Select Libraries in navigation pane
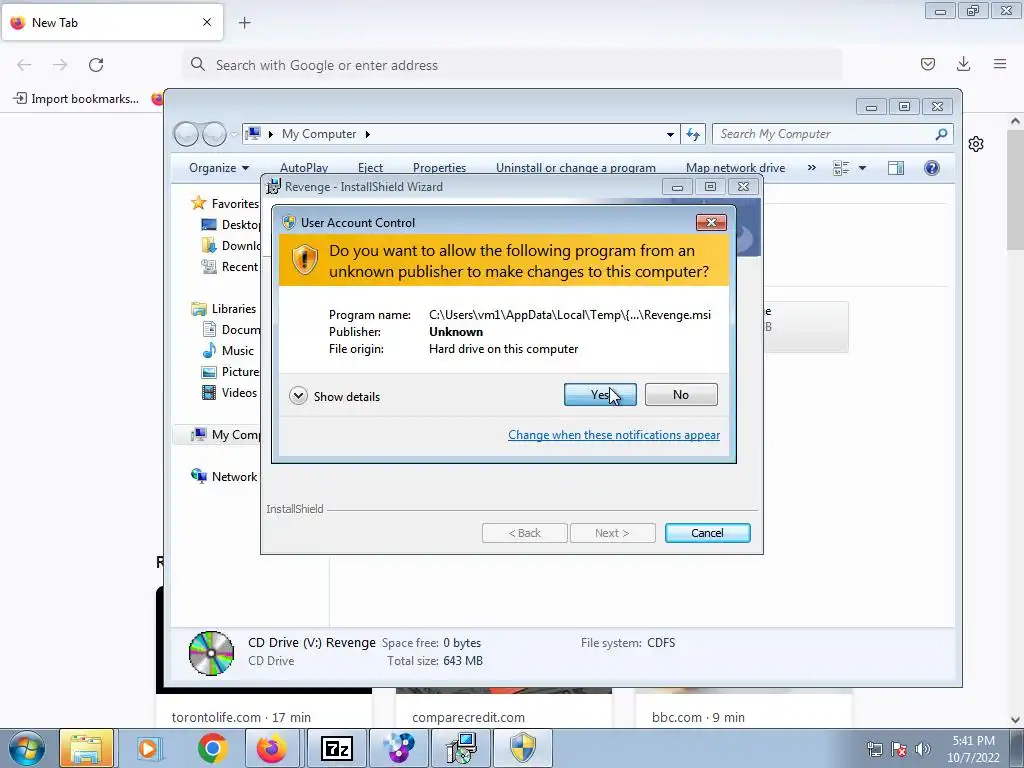The height and width of the screenshot is (768, 1024). 233,309
